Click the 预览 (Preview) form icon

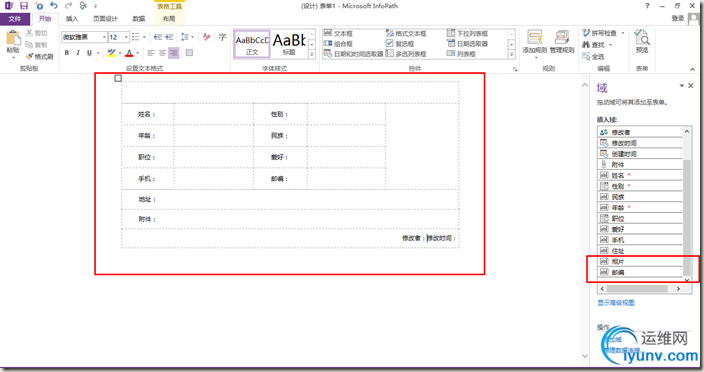click(642, 37)
